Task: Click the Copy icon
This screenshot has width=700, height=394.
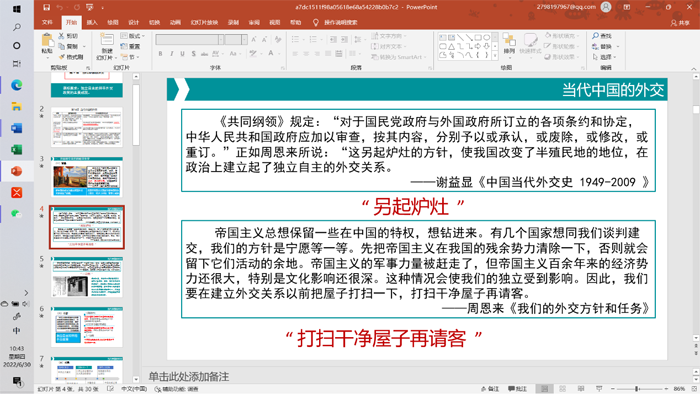Action: click(x=62, y=46)
